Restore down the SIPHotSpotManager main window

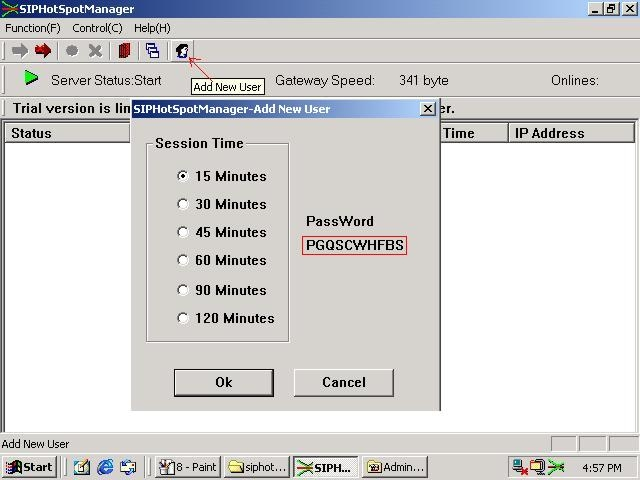611,9
